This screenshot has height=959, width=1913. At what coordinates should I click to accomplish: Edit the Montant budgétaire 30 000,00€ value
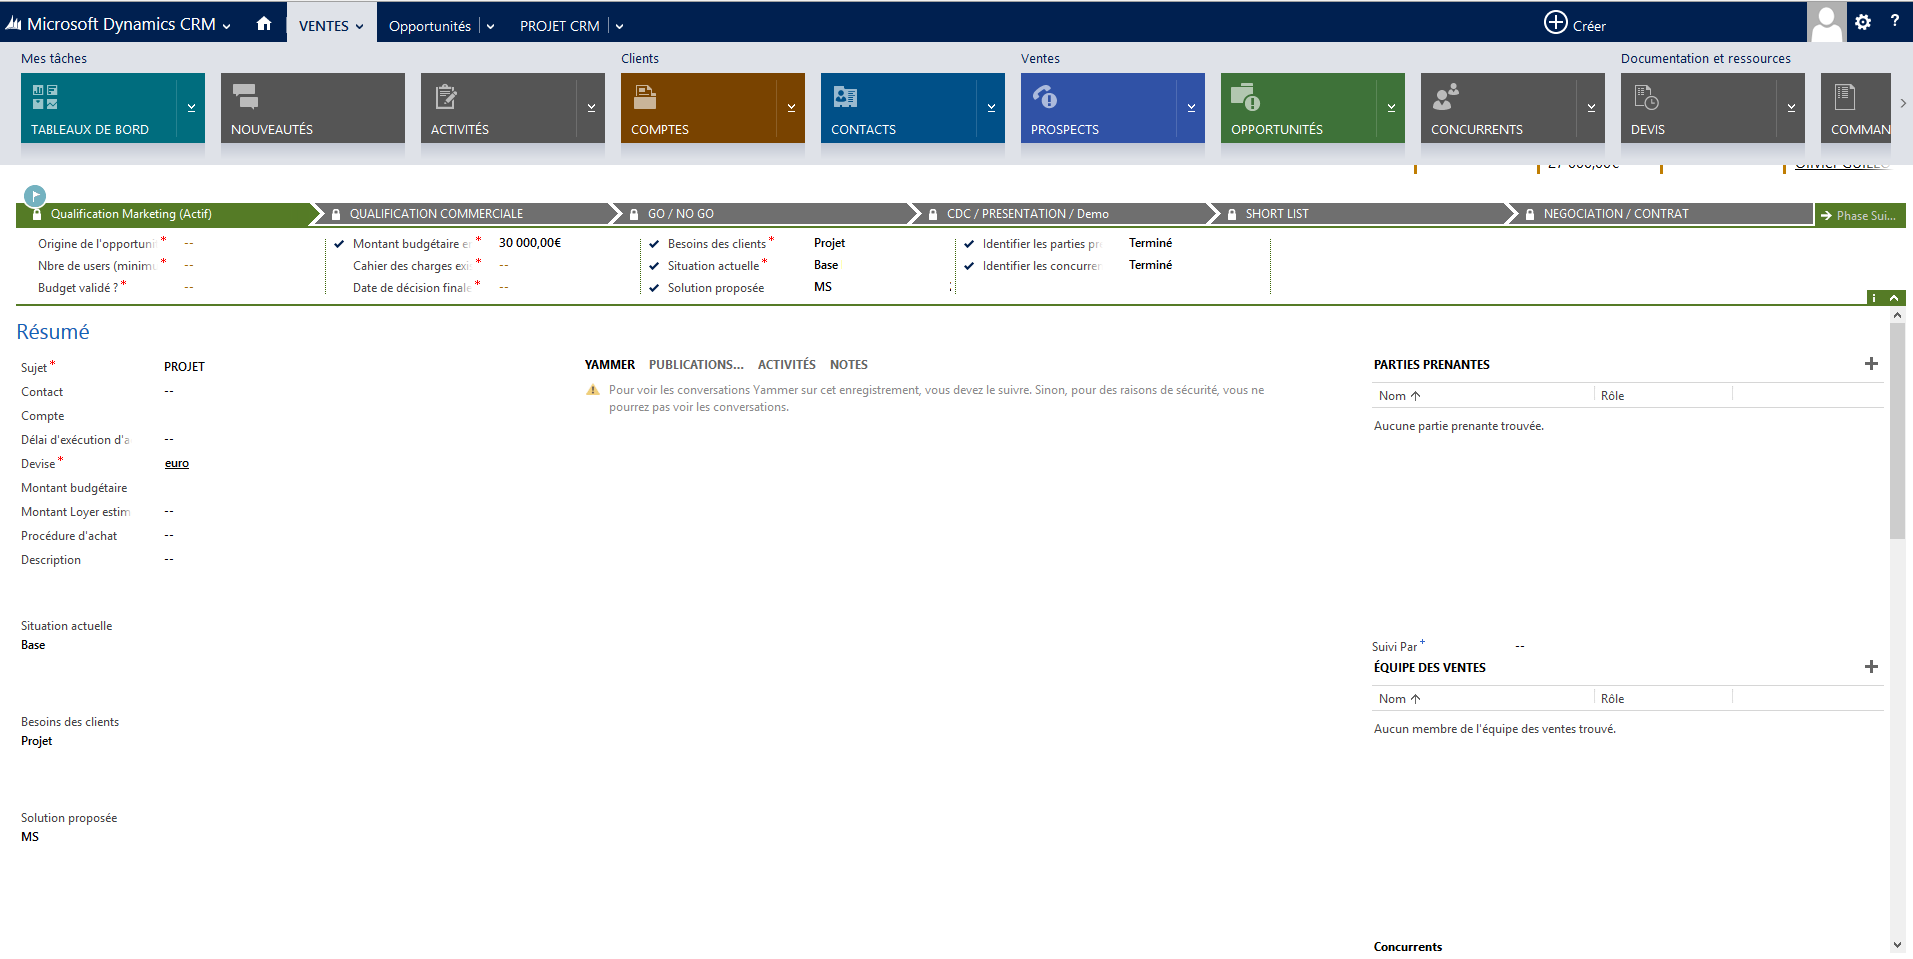(530, 243)
